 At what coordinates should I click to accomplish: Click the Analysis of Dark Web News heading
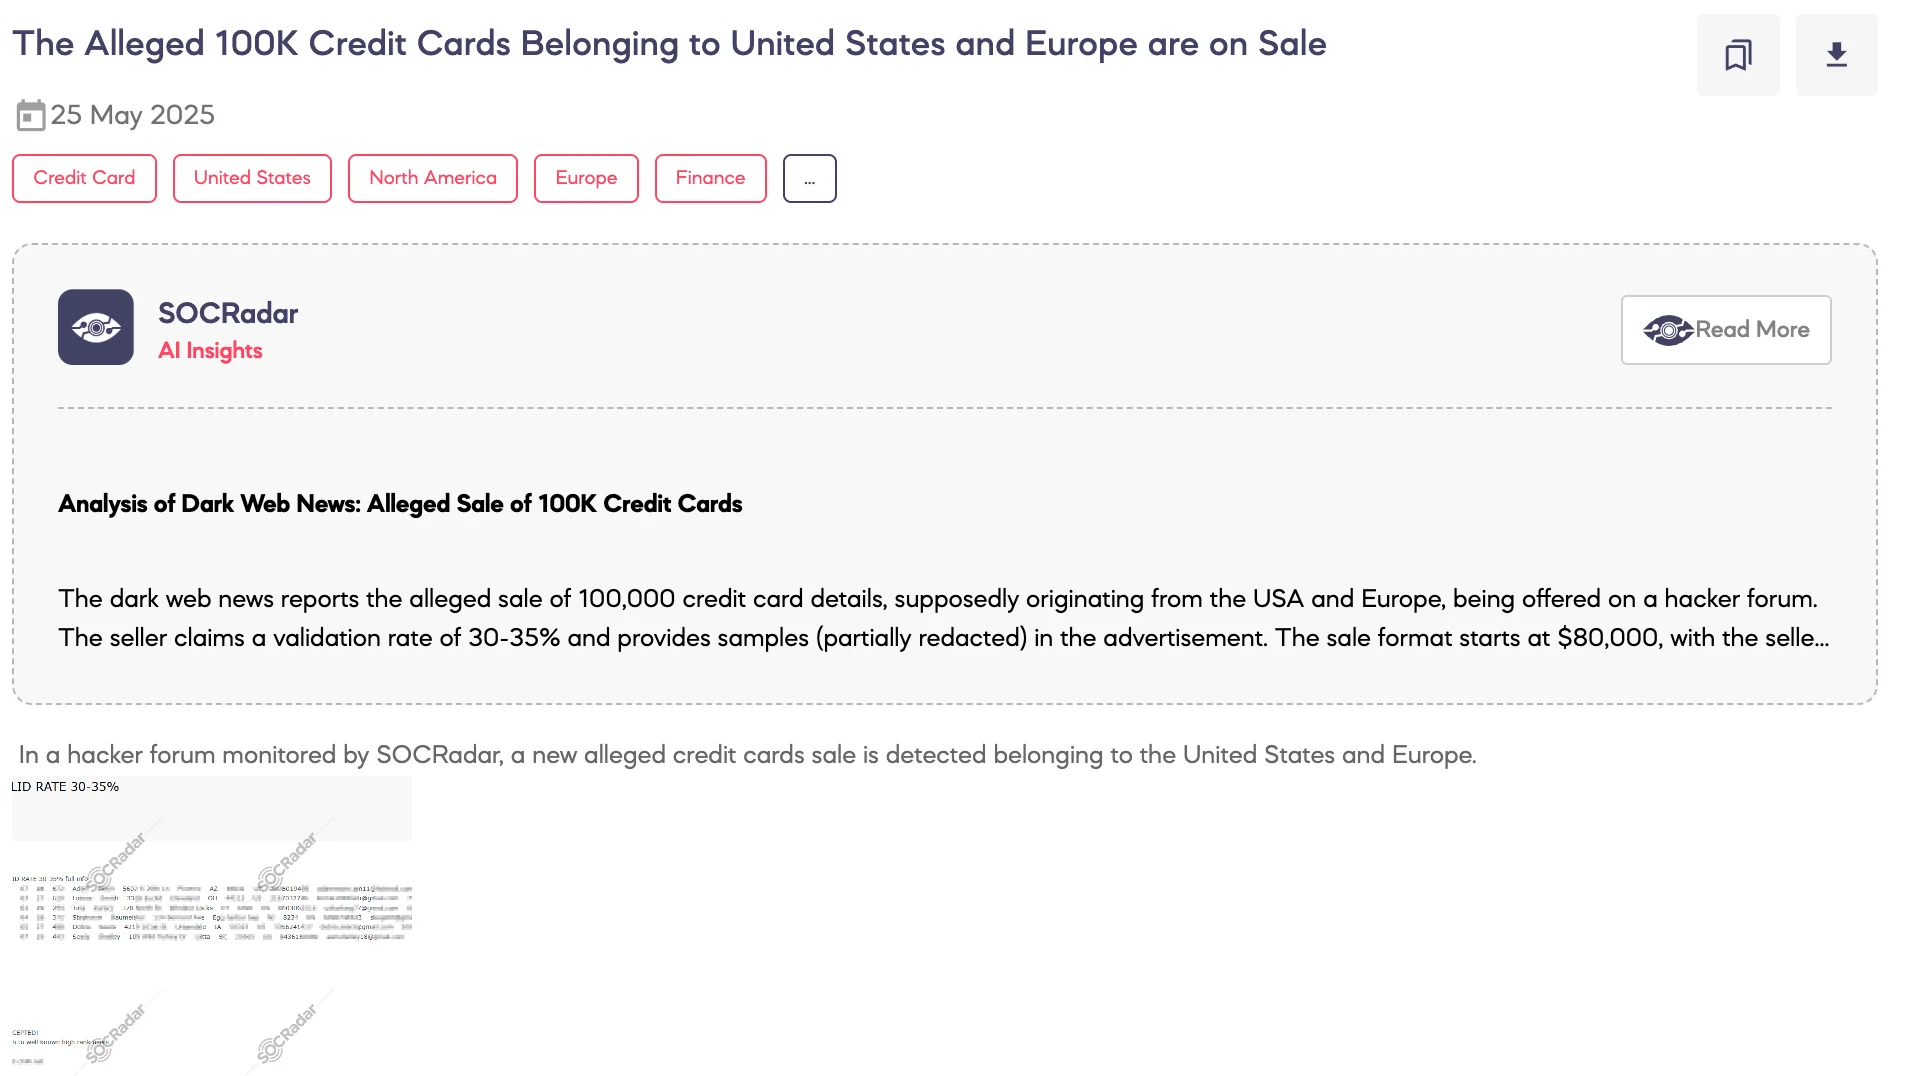coord(400,504)
